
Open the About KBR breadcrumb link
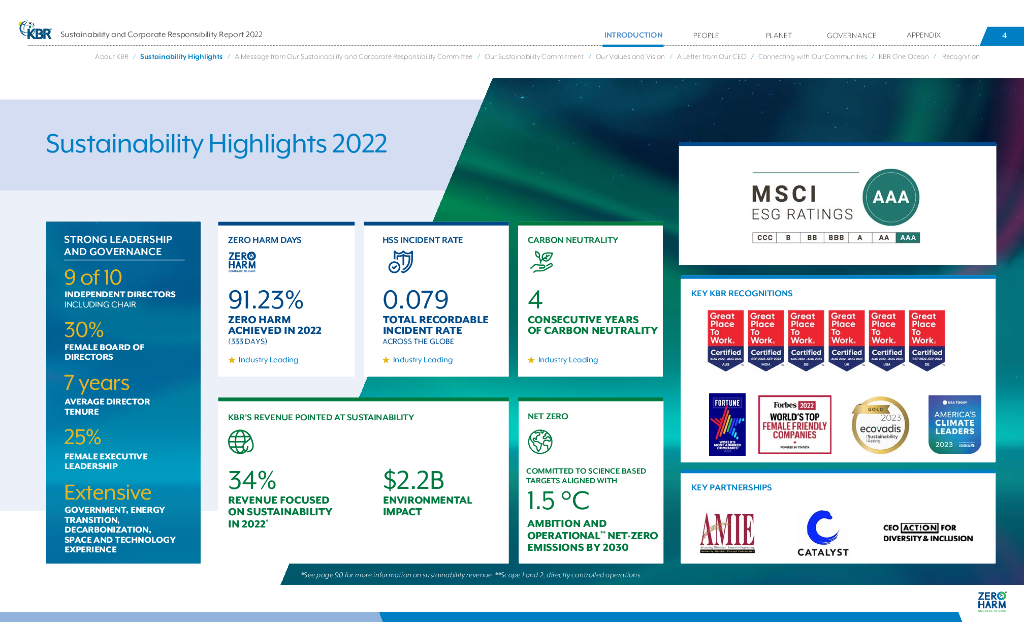click(111, 57)
